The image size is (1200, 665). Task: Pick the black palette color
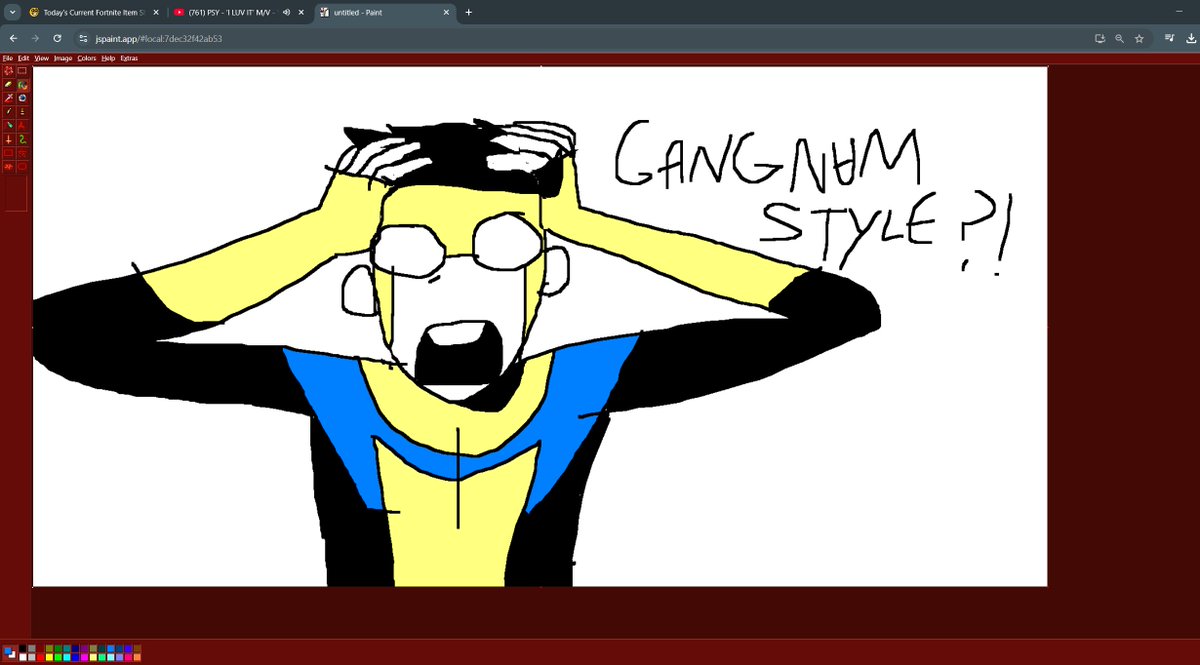click(22, 649)
